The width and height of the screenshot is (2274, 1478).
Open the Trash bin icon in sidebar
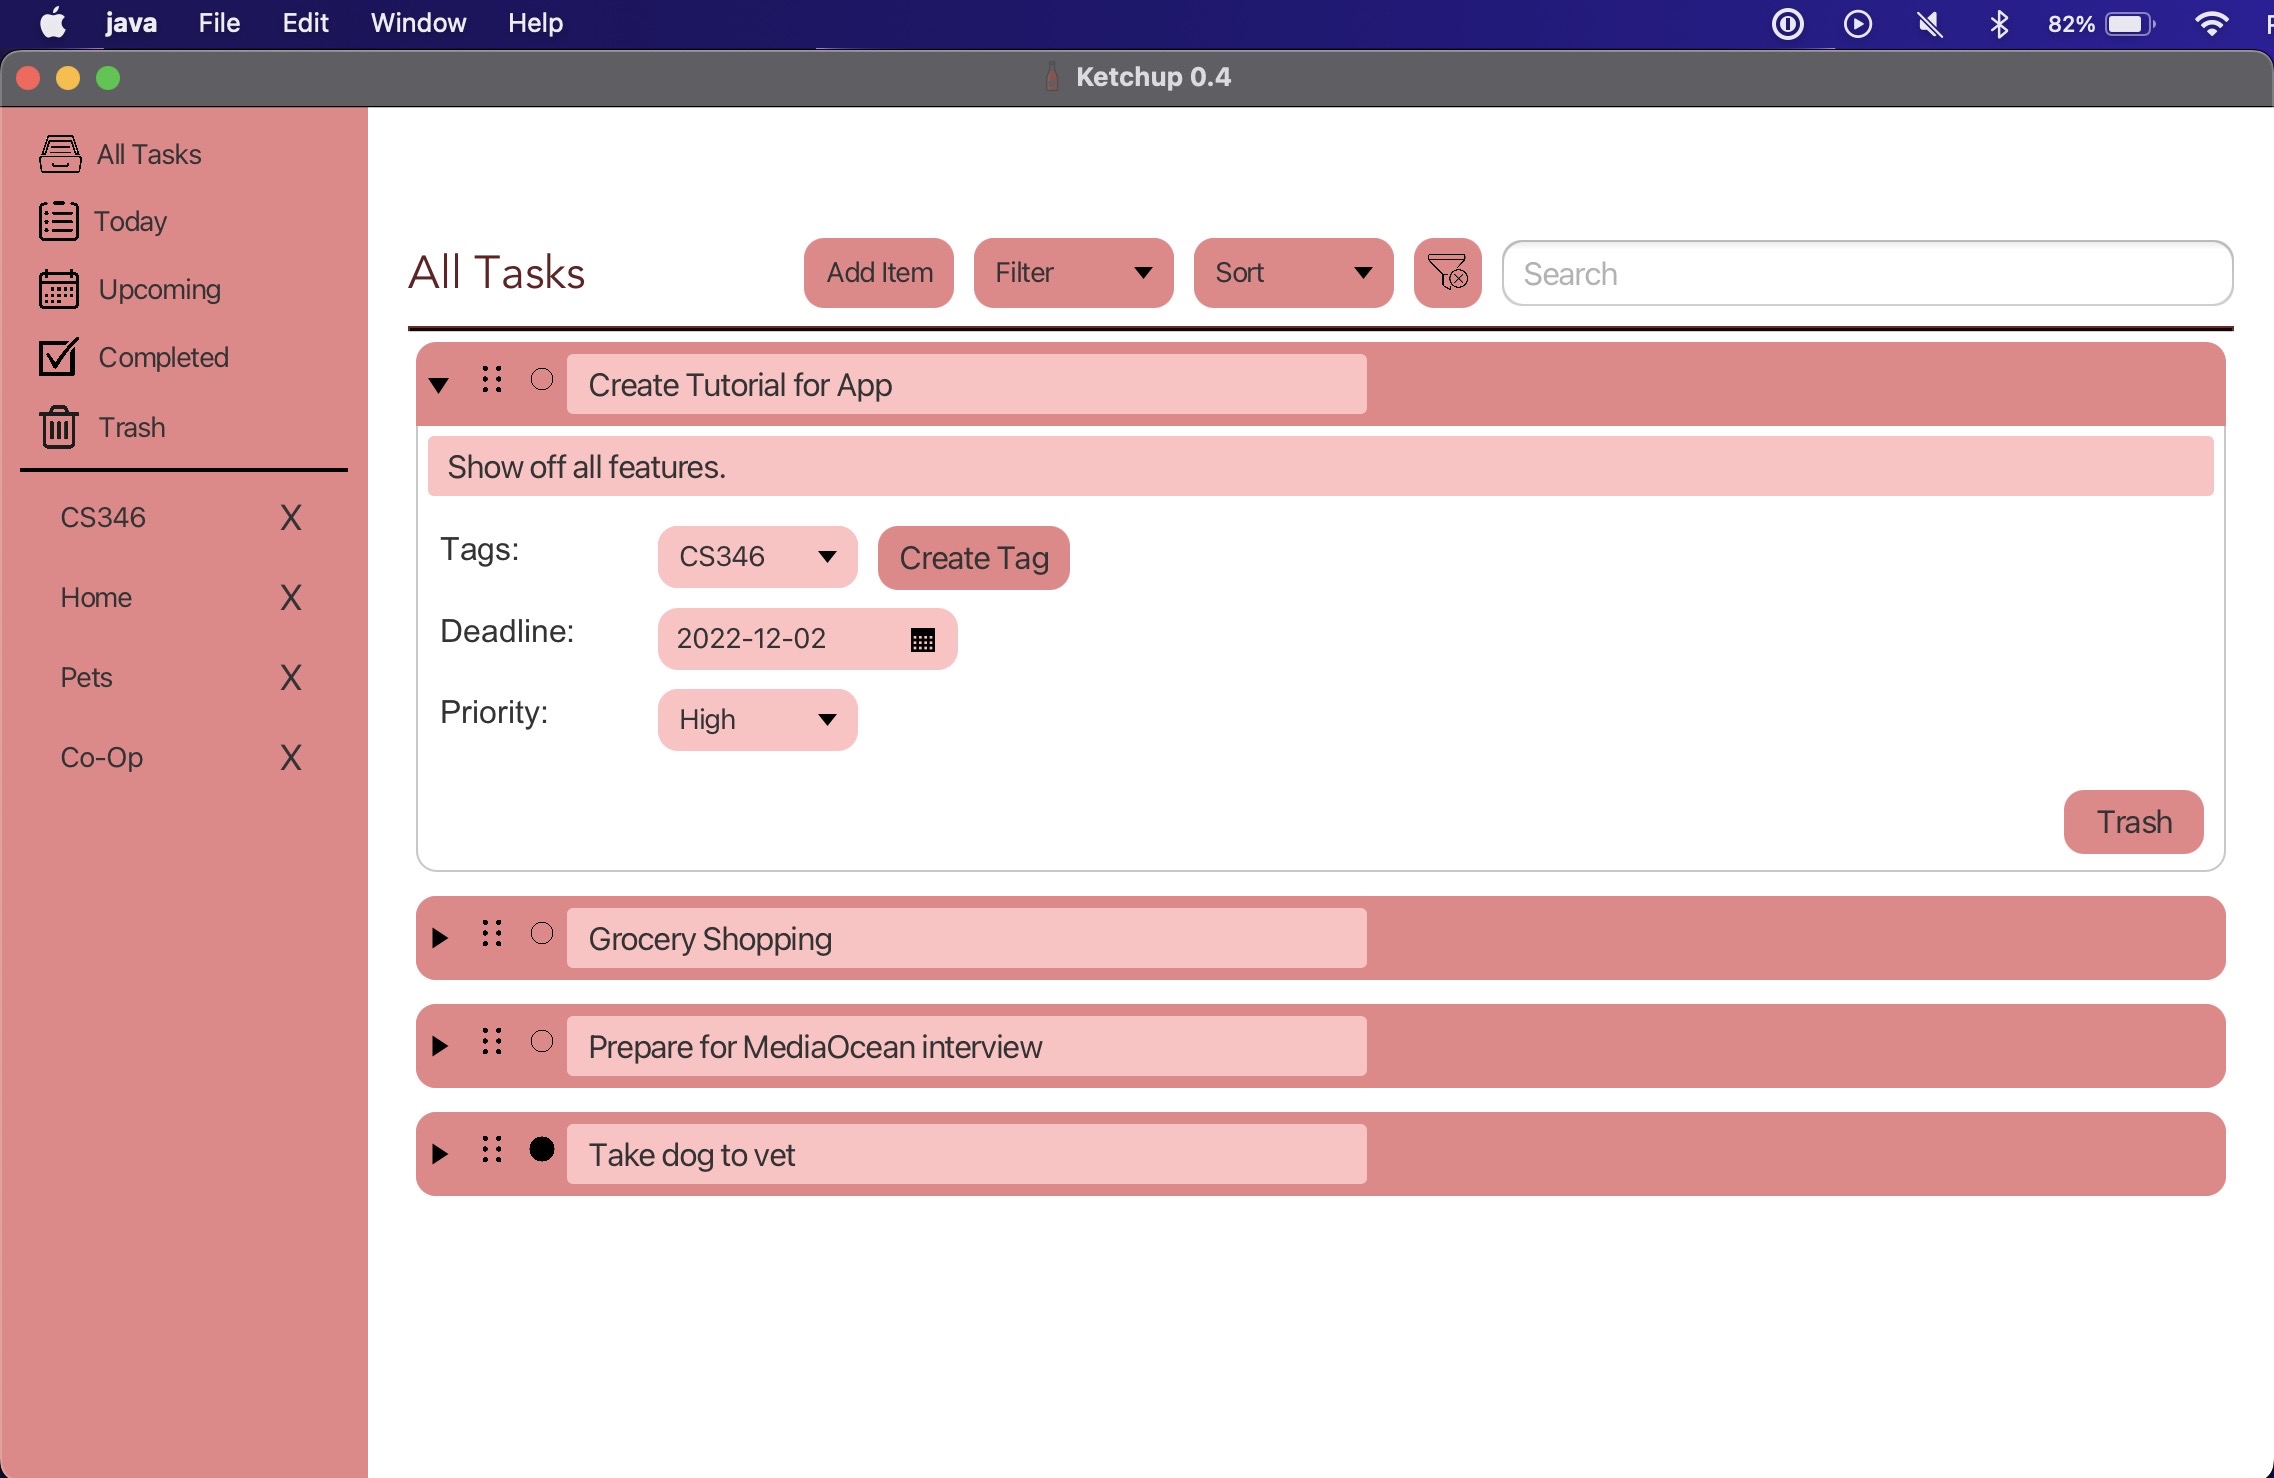coord(59,426)
